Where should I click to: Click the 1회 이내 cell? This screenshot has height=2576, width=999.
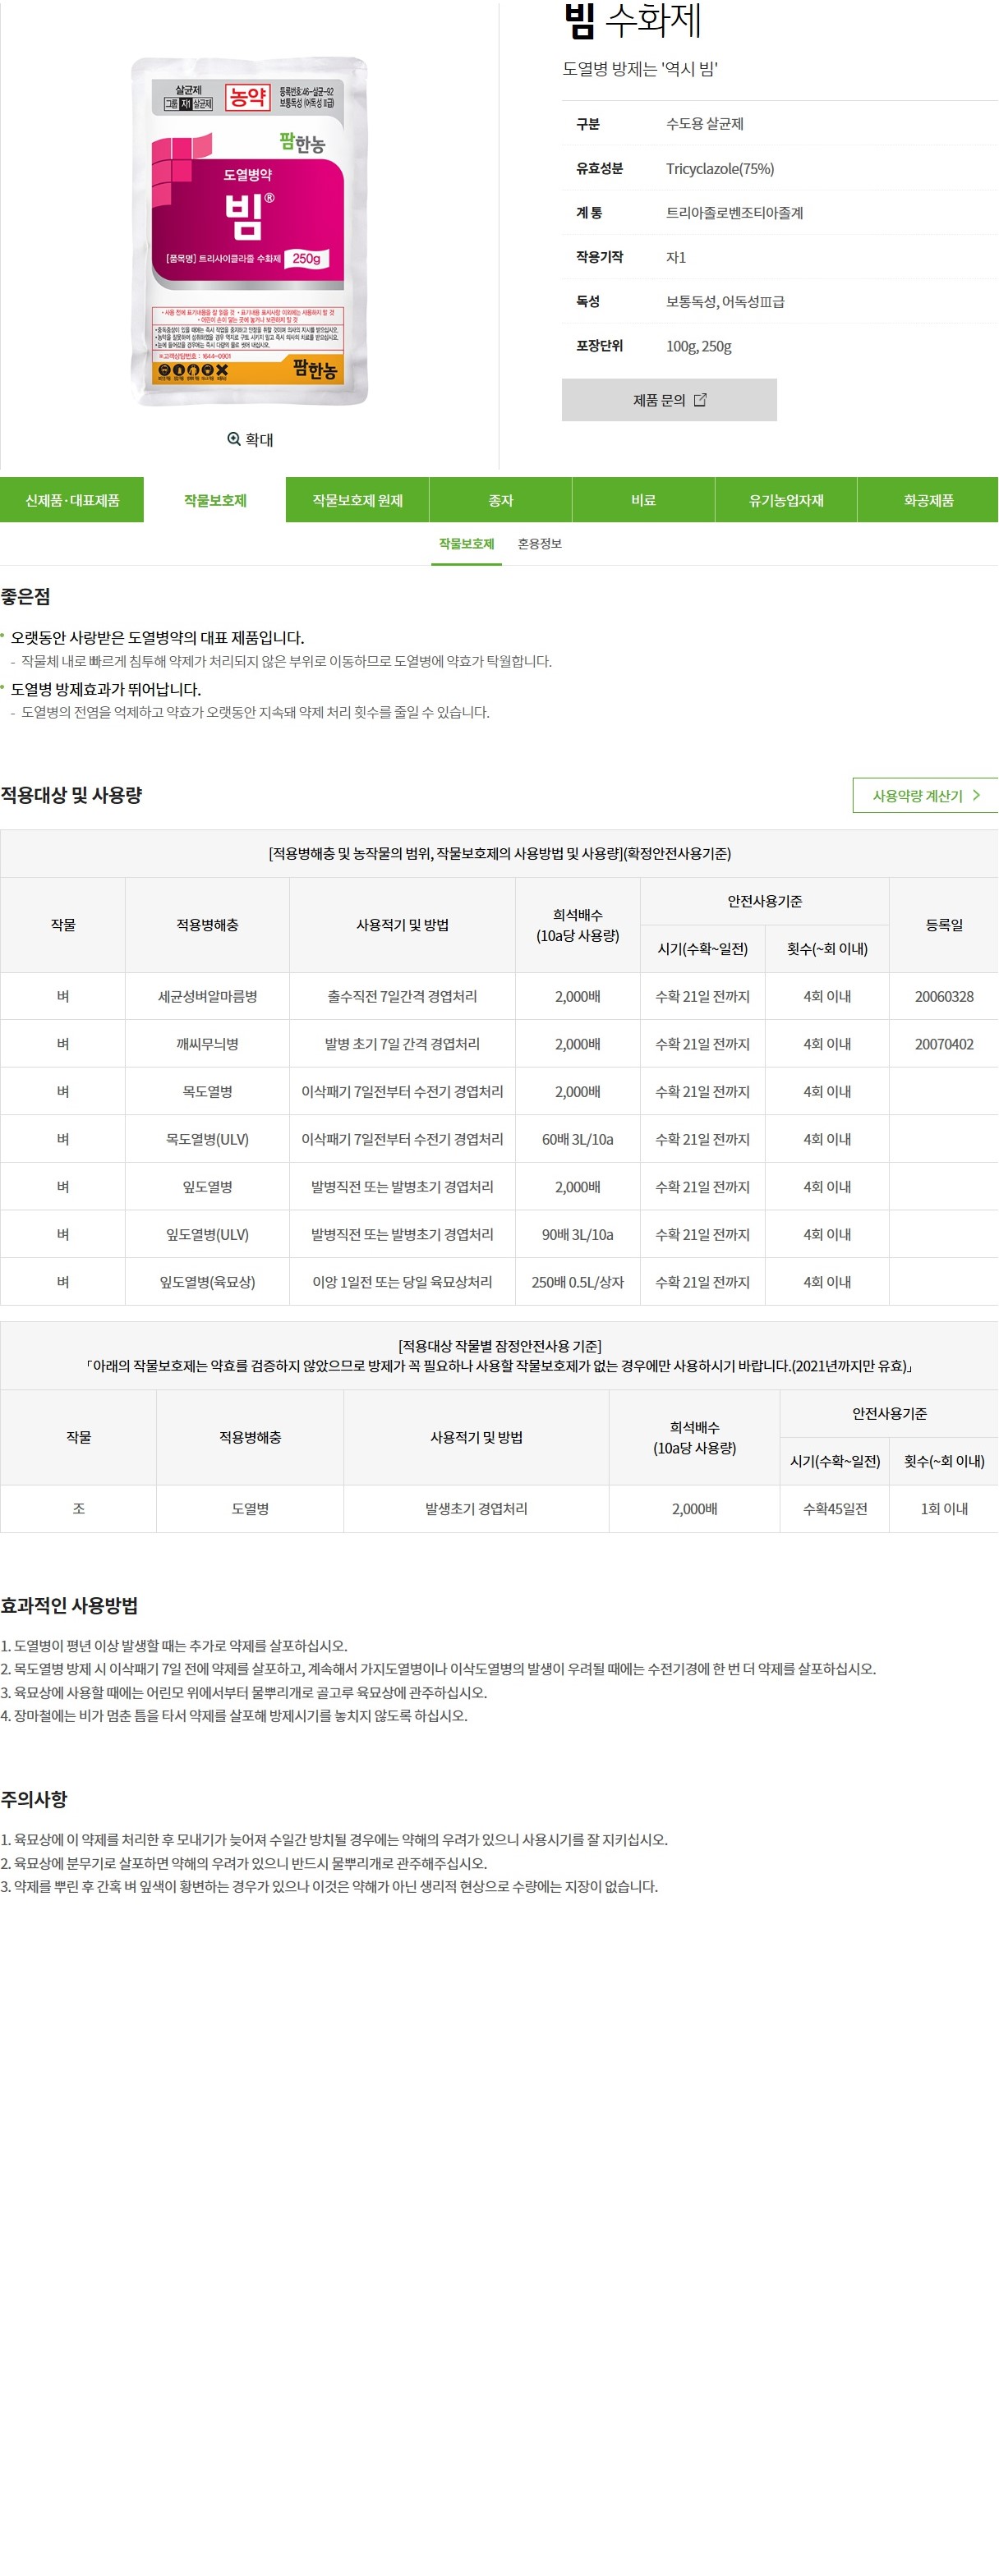point(944,1509)
